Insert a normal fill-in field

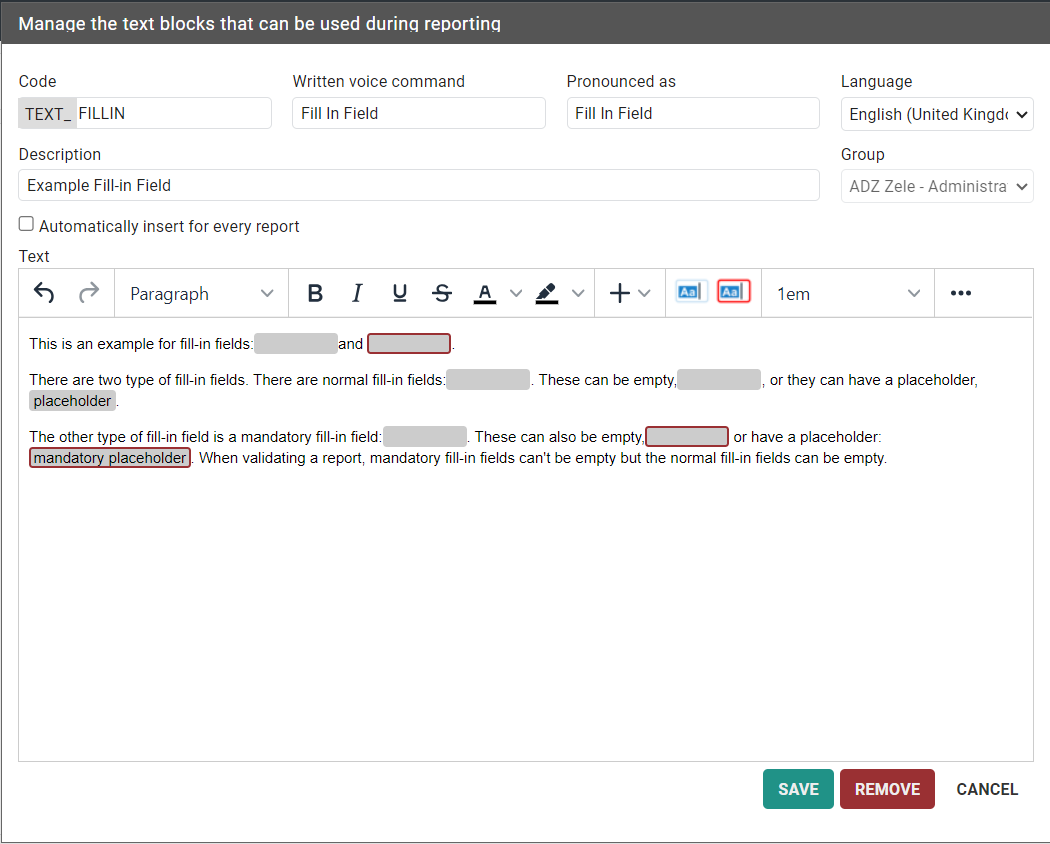(x=691, y=292)
